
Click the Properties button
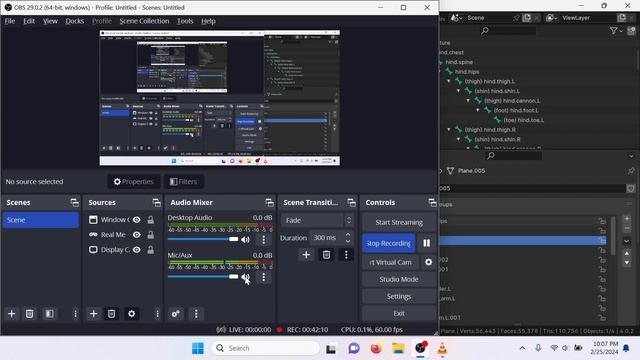pyautogui.click(x=133, y=182)
